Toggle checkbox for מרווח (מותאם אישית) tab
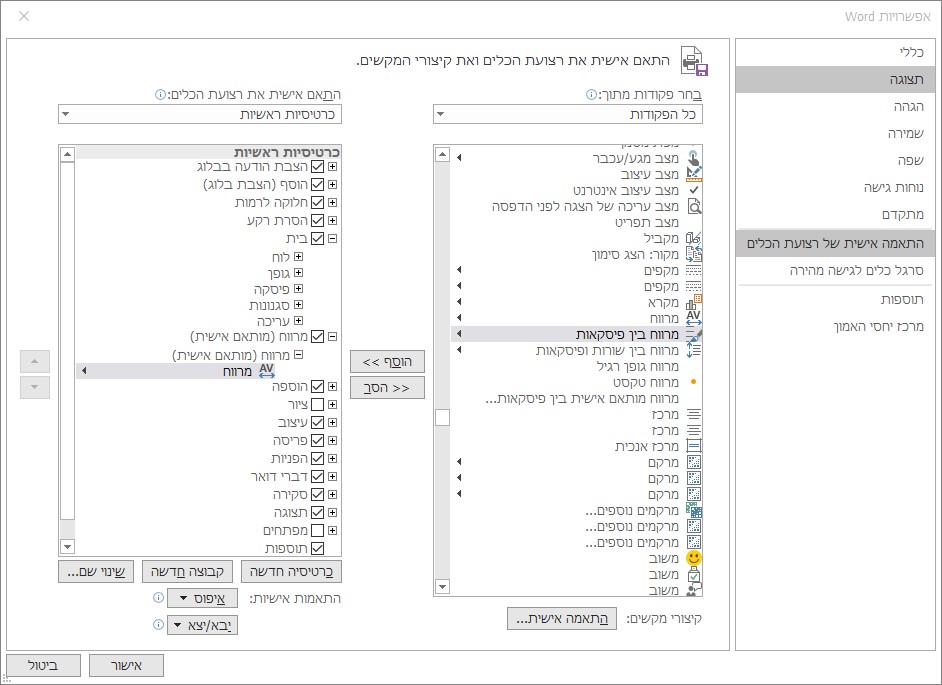Screen dimensions: 942x685 click(317, 336)
